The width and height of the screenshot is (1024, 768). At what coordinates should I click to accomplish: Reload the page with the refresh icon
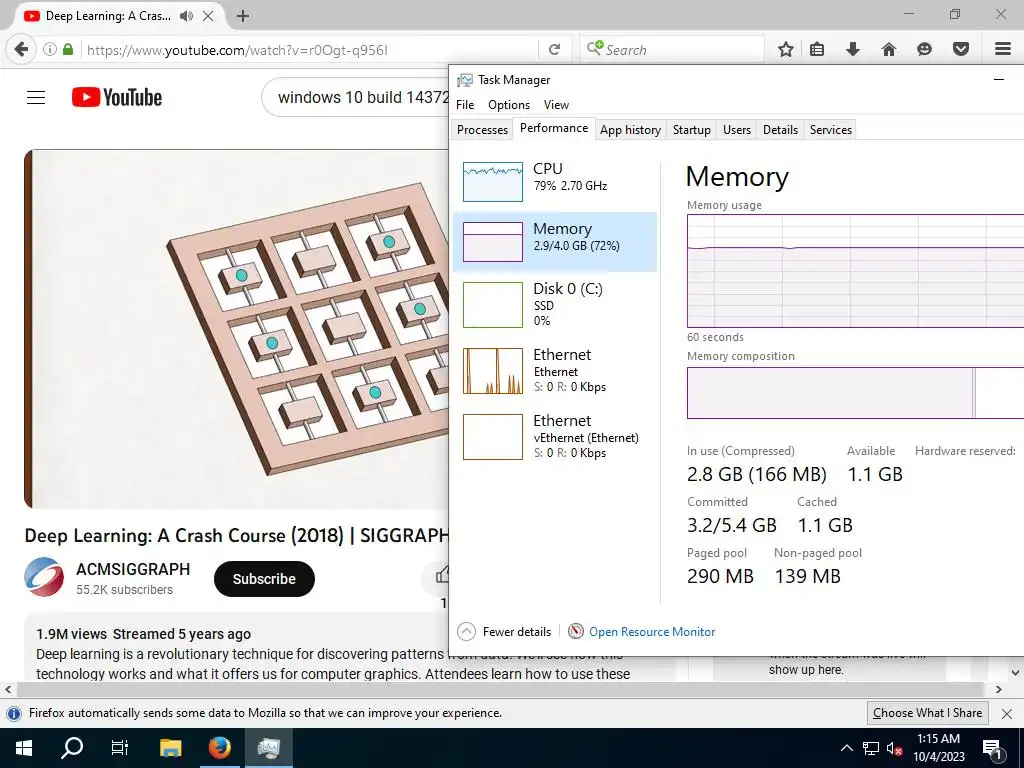point(554,50)
